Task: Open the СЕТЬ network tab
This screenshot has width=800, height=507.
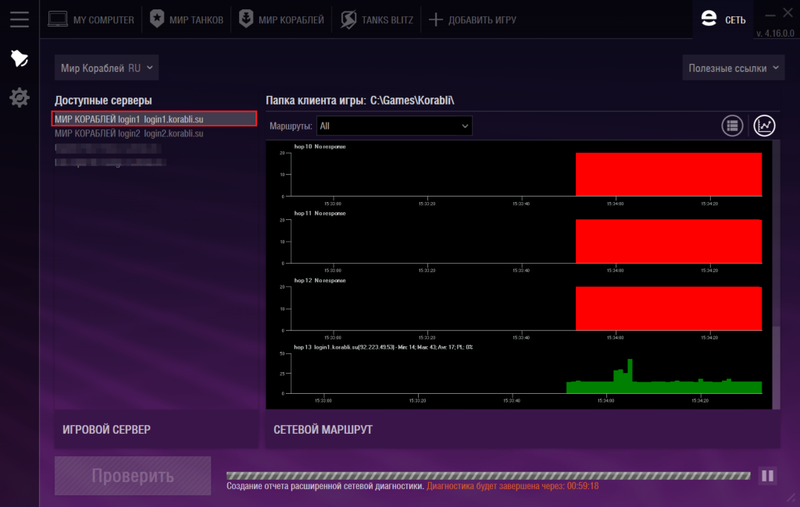Action: (x=723, y=20)
